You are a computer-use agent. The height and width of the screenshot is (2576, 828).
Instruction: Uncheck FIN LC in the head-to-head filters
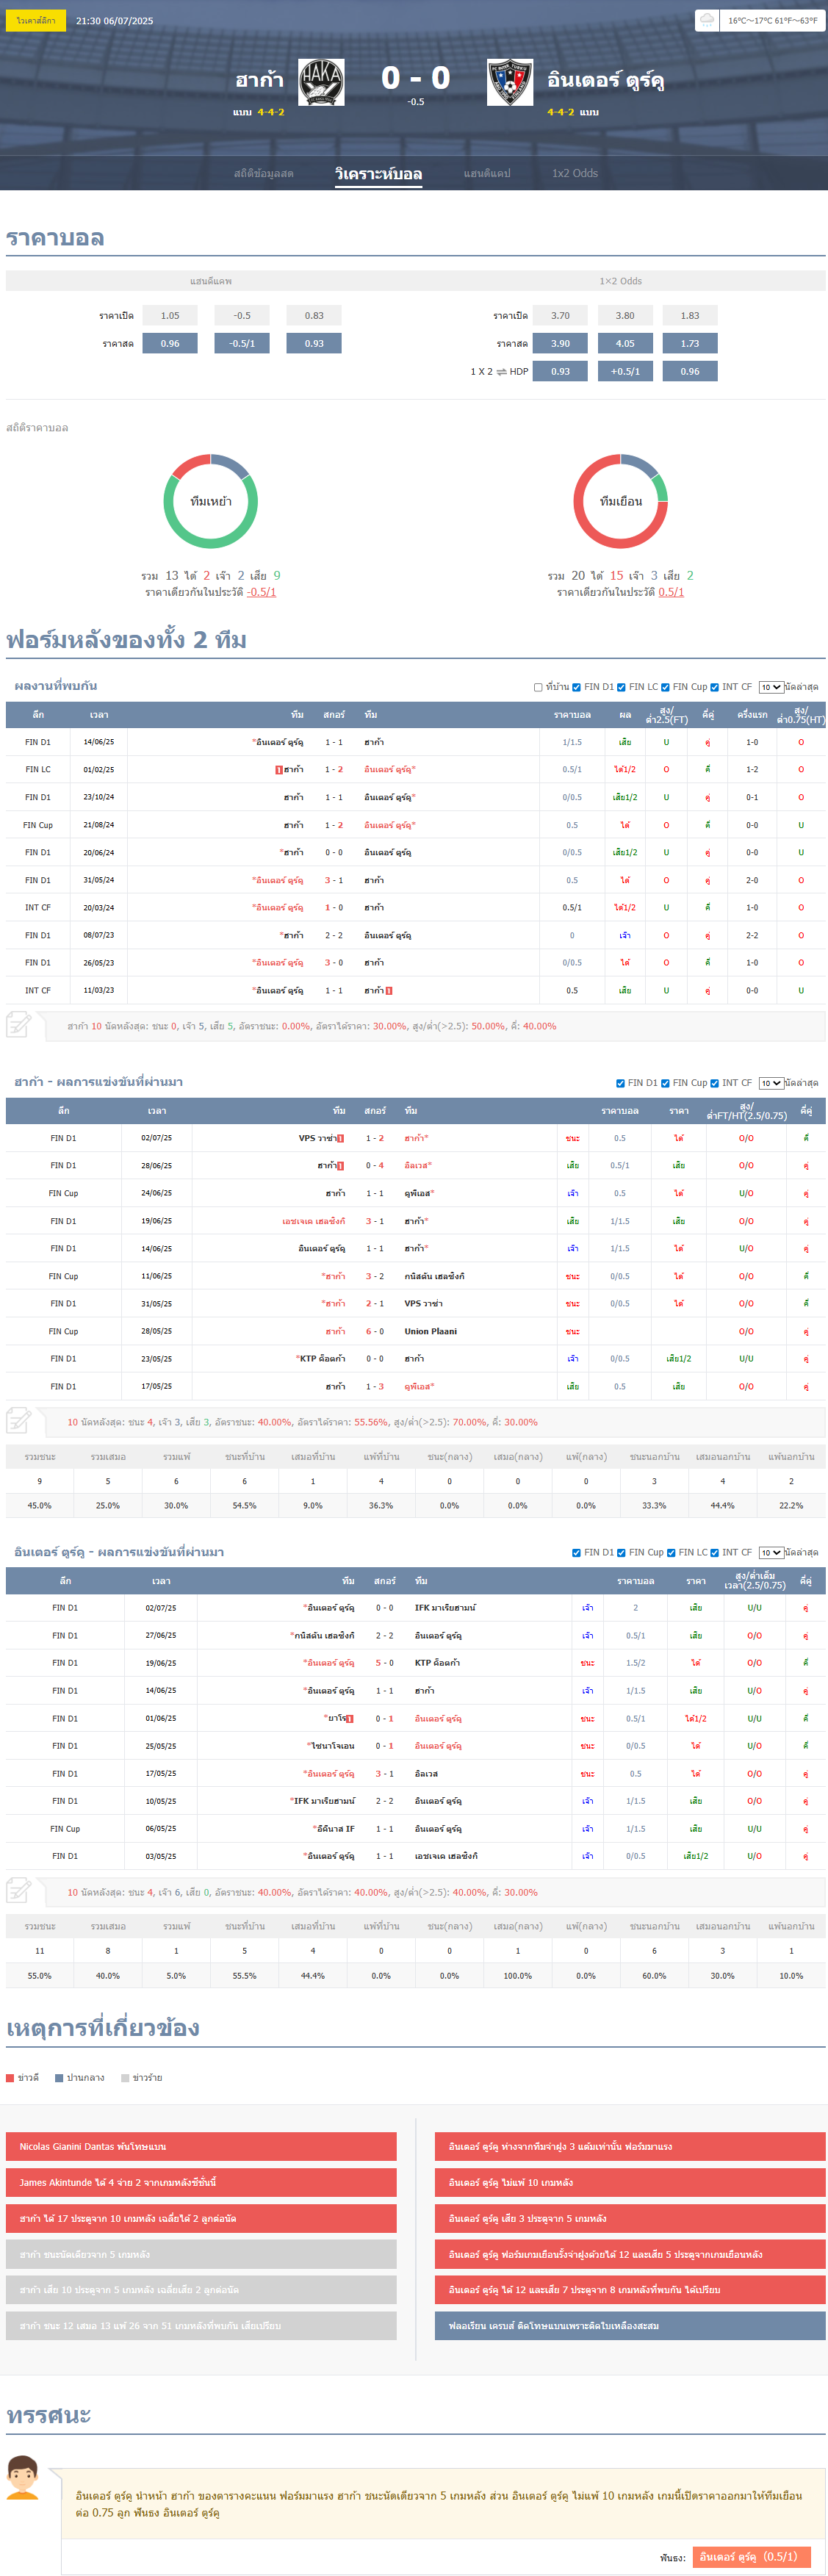click(x=621, y=687)
